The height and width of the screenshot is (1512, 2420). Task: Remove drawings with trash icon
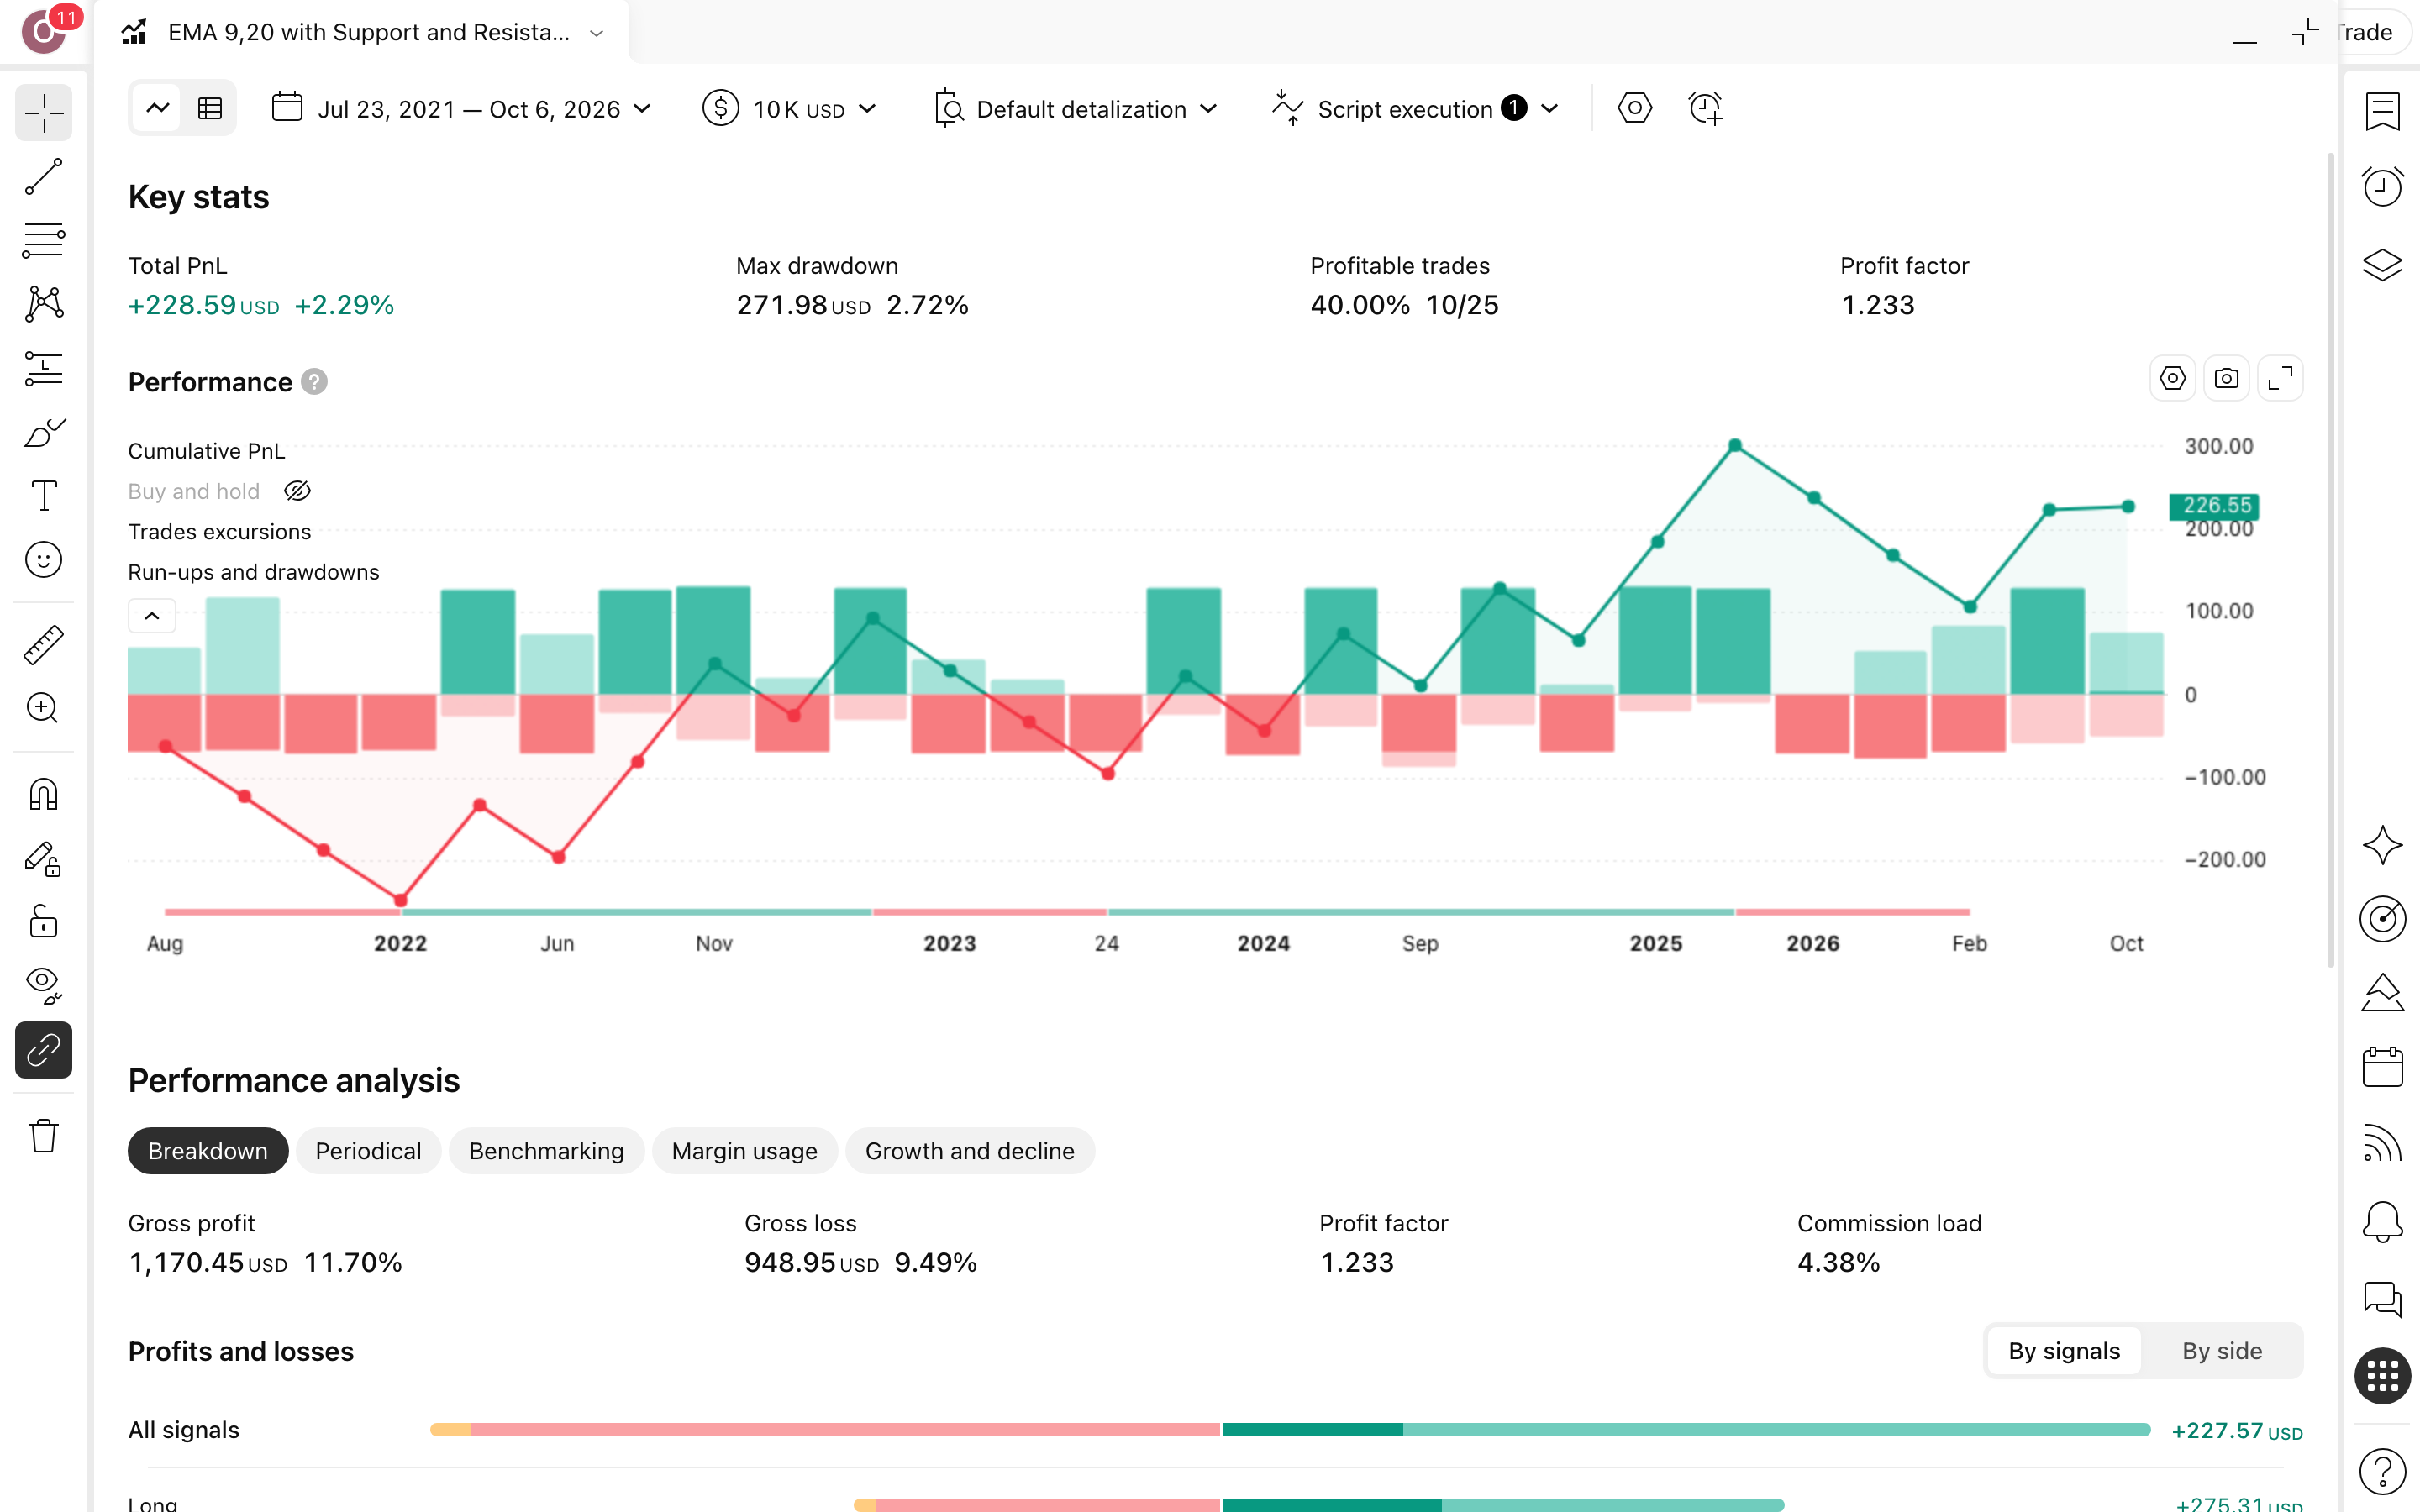pyautogui.click(x=44, y=1136)
